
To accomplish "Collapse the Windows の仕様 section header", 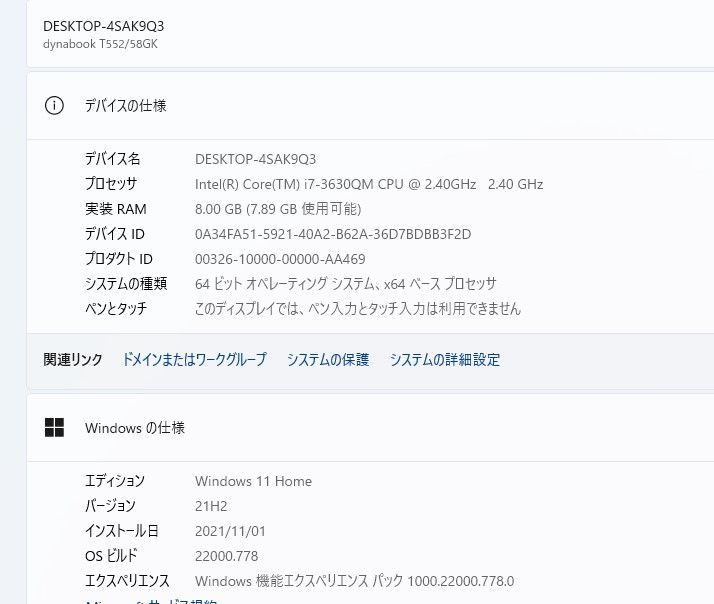I will pyautogui.click(x=370, y=428).
